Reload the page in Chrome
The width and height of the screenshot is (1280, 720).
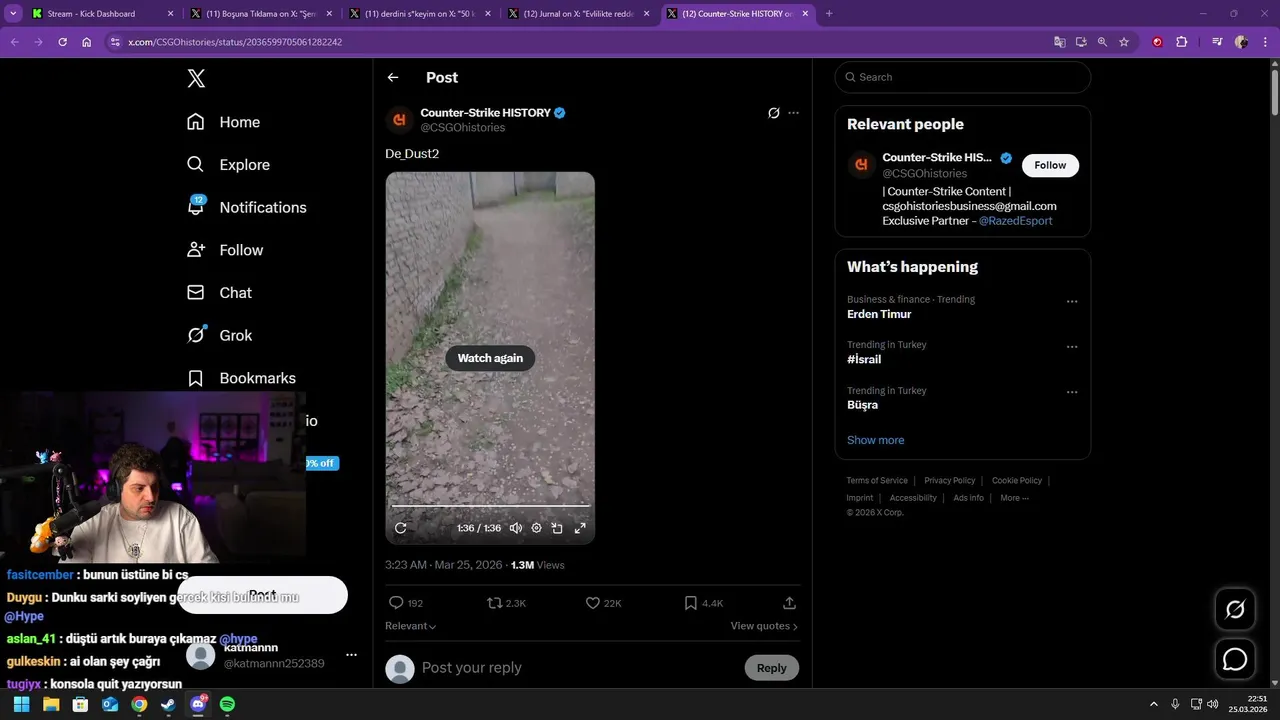pyautogui.click(x=62, y=42)
